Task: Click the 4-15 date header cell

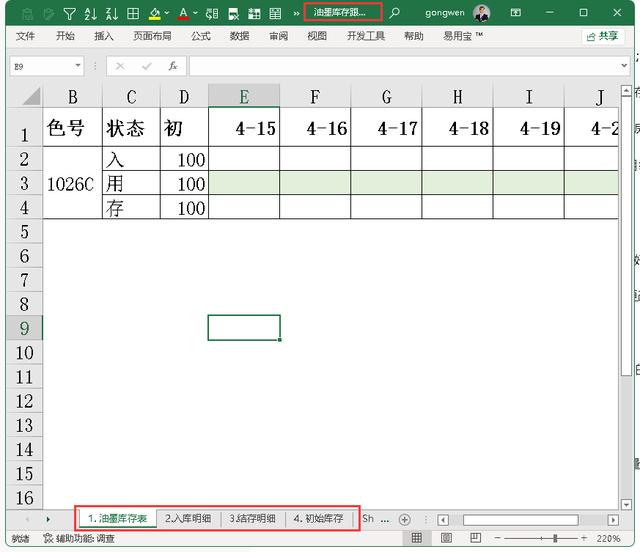Action: click(x=244, y=127)
